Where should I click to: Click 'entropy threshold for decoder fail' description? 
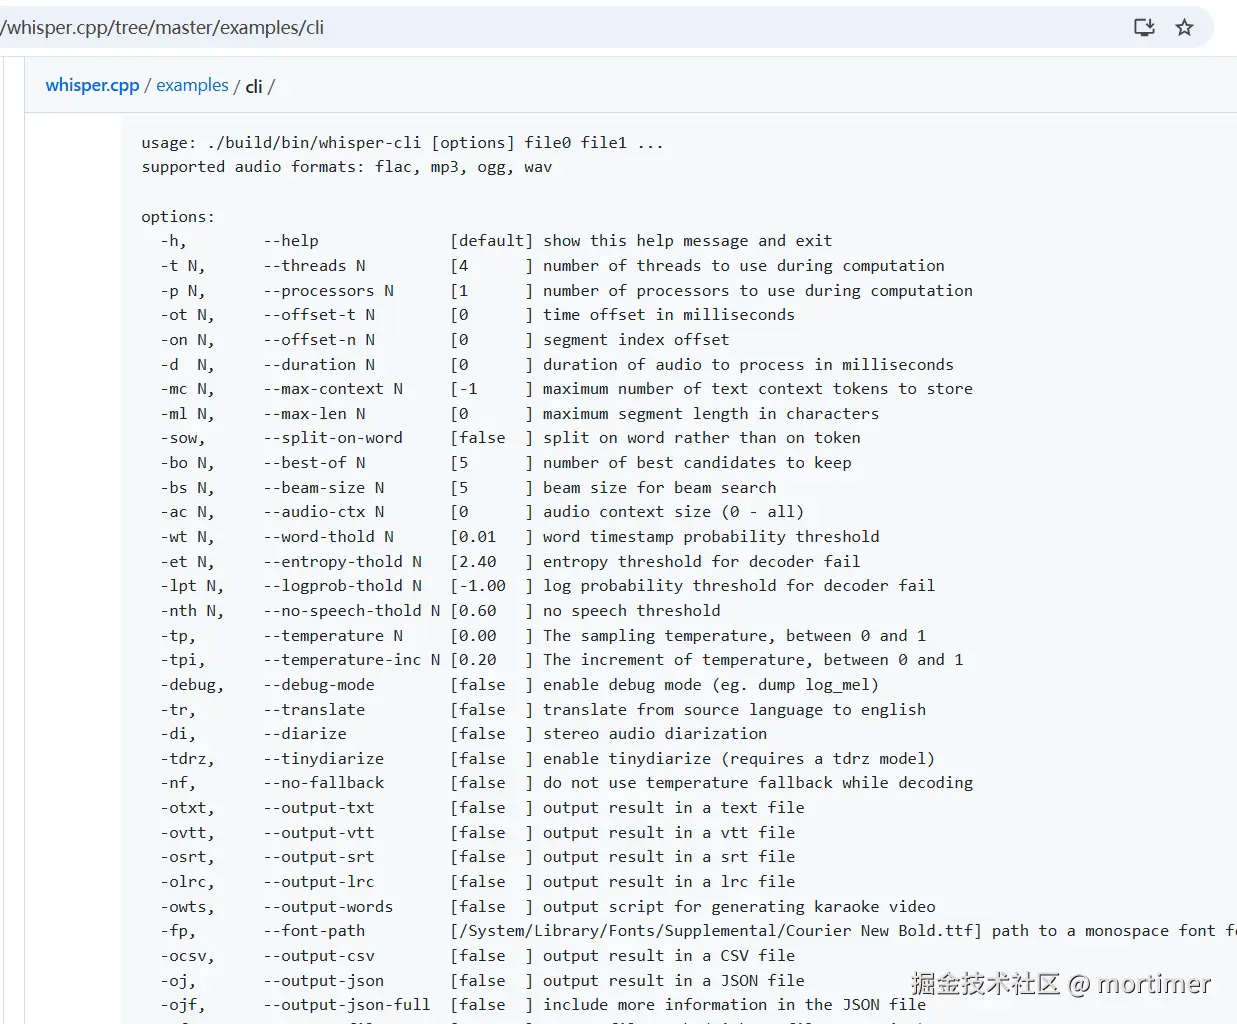click(702, 561)
